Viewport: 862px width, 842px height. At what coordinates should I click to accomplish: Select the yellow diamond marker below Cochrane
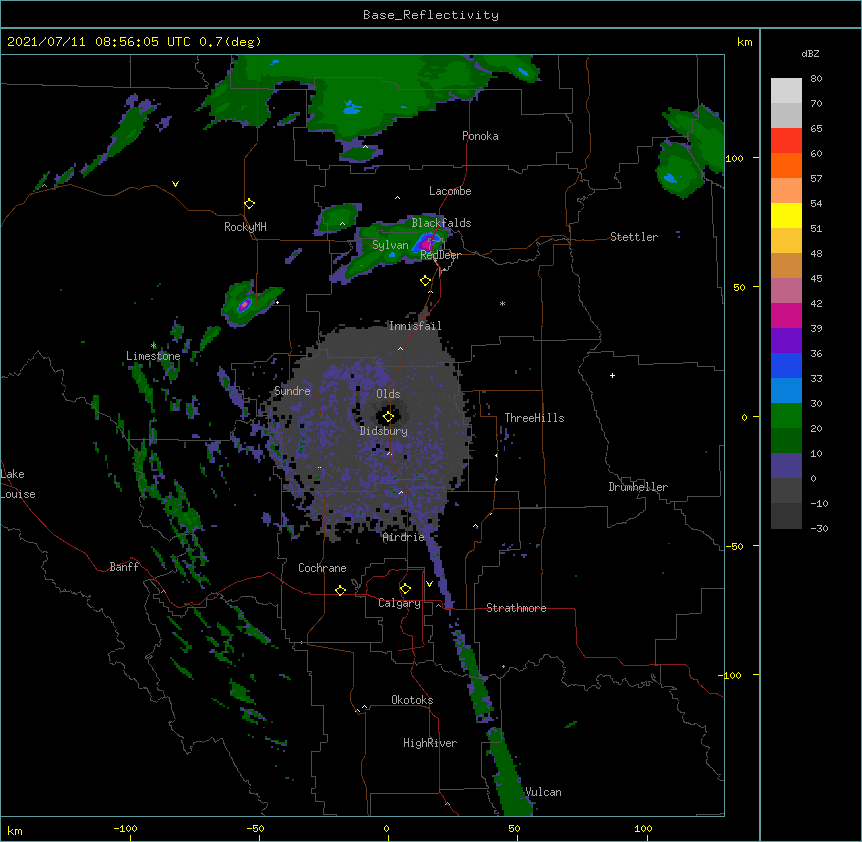340,590
